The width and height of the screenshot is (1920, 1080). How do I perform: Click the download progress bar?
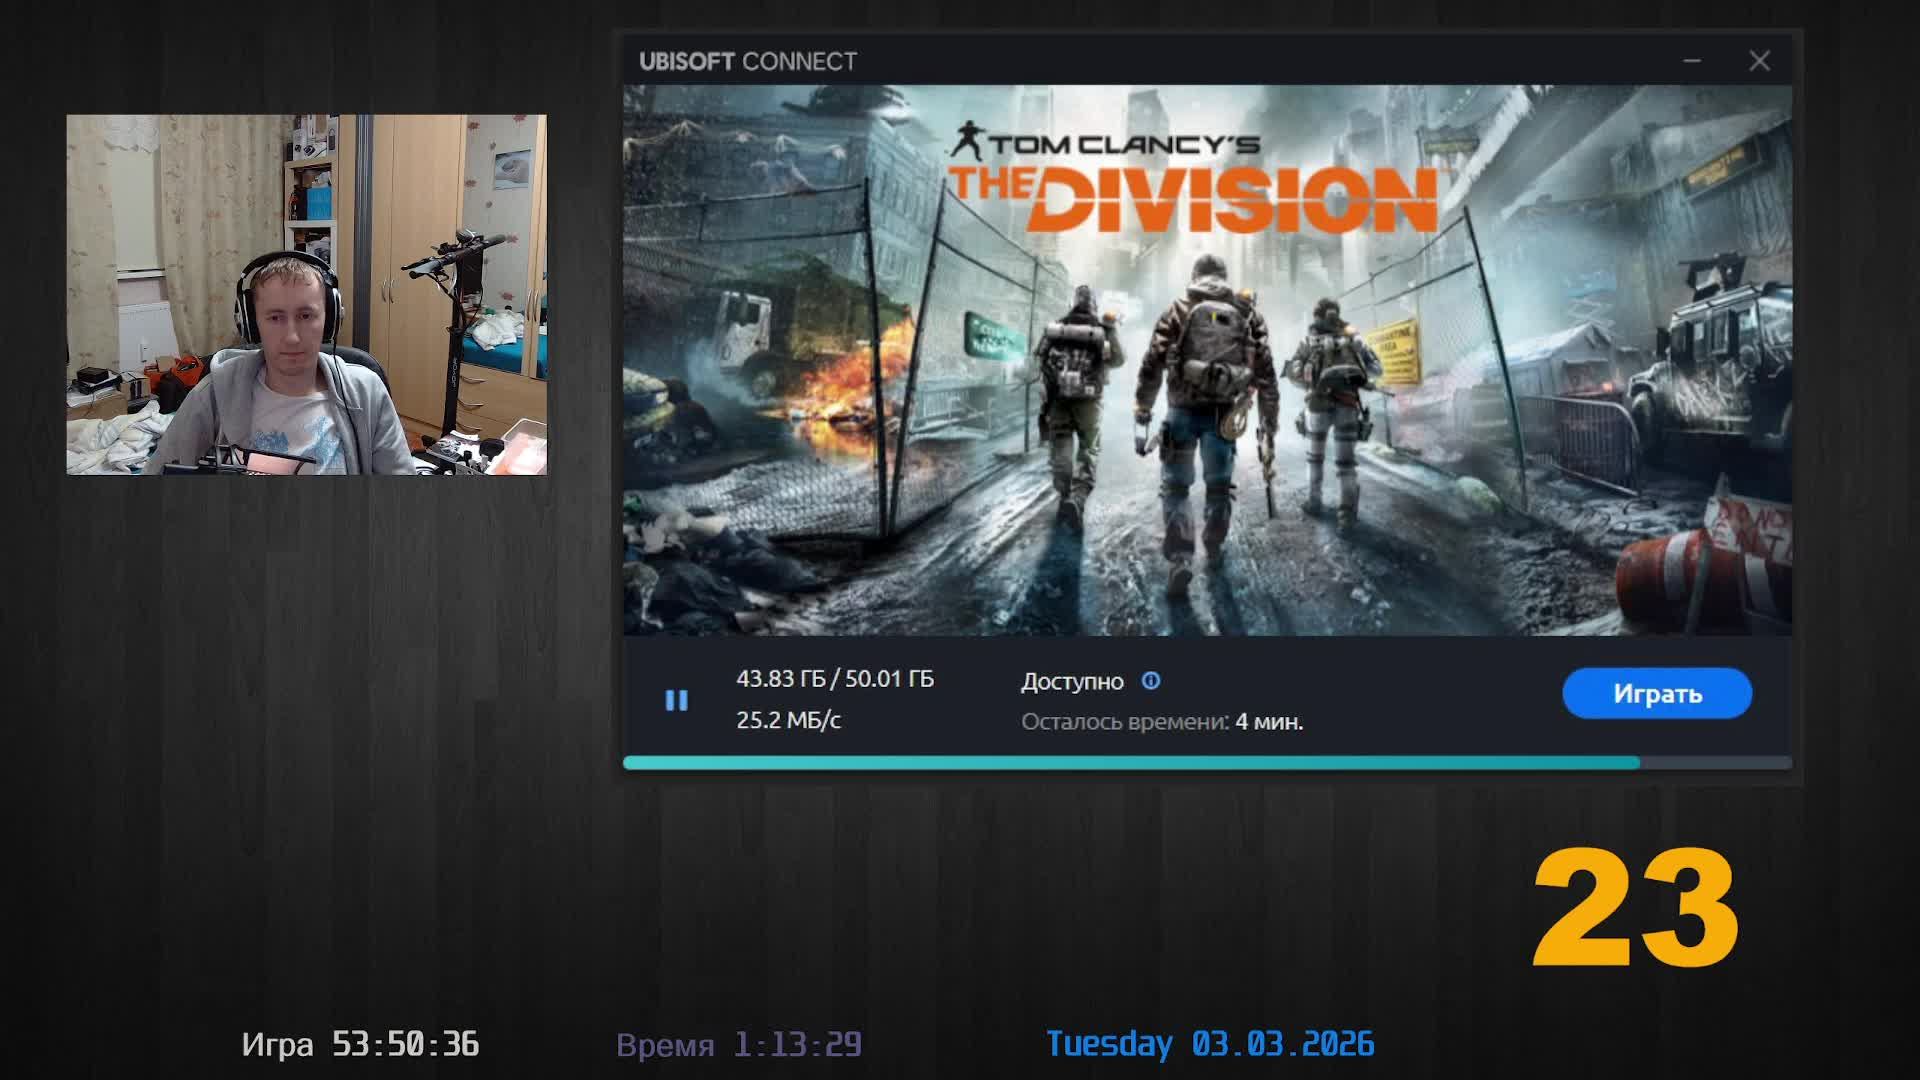click(x=1207, y=763)
